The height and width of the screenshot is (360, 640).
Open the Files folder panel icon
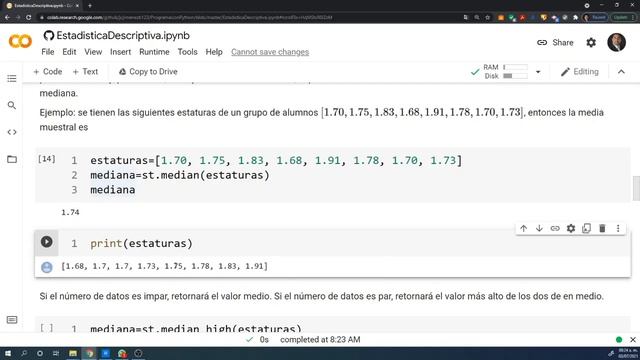tap(12, 159)
